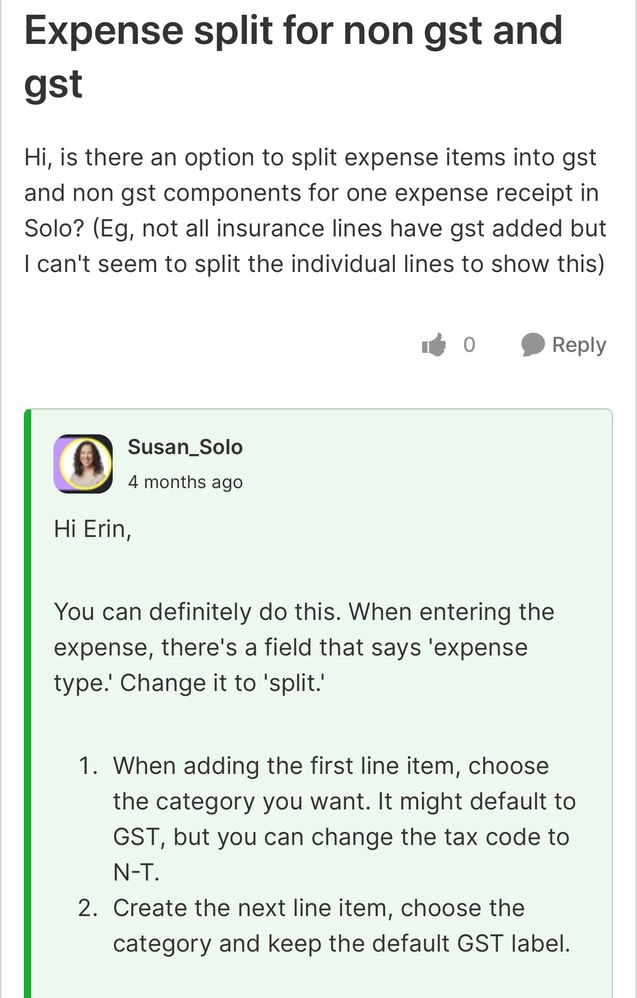Click the Reply text link
Viewport: 637px width, 998px height.
(x=579, y=345)
